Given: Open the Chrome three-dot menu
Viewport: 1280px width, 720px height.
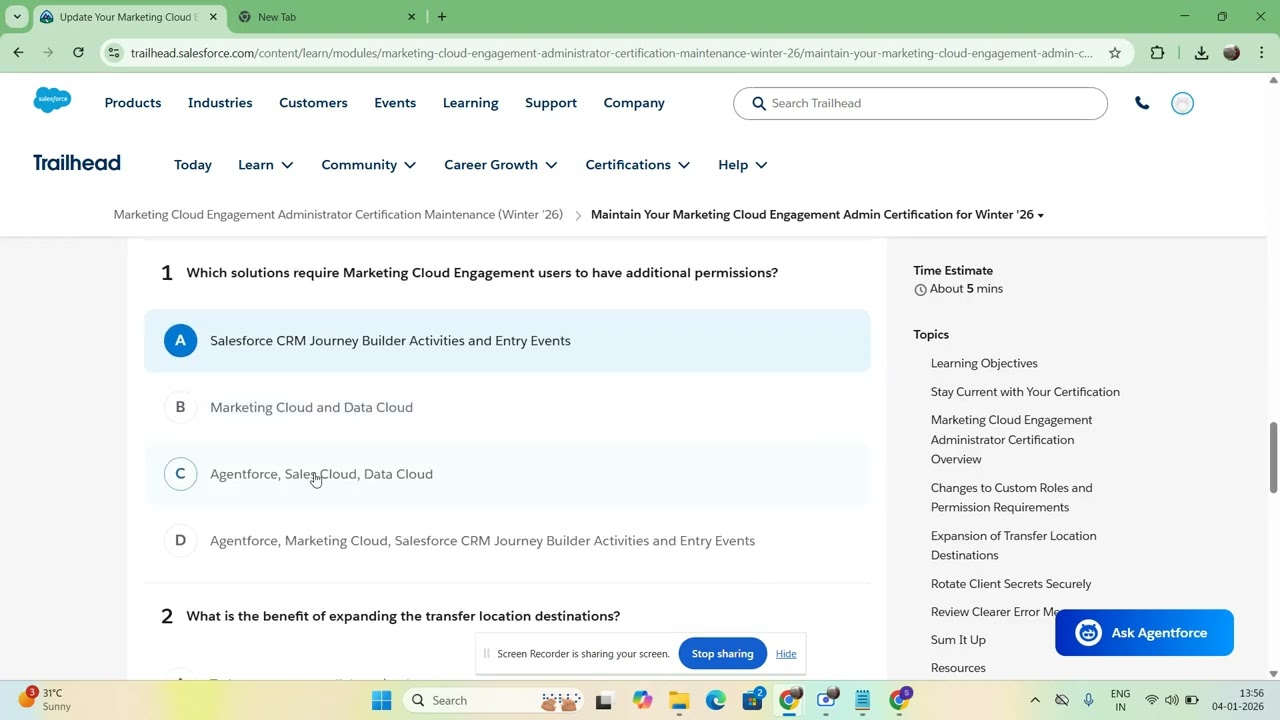Looking at the screenshot, I should tap(1262, 53).
